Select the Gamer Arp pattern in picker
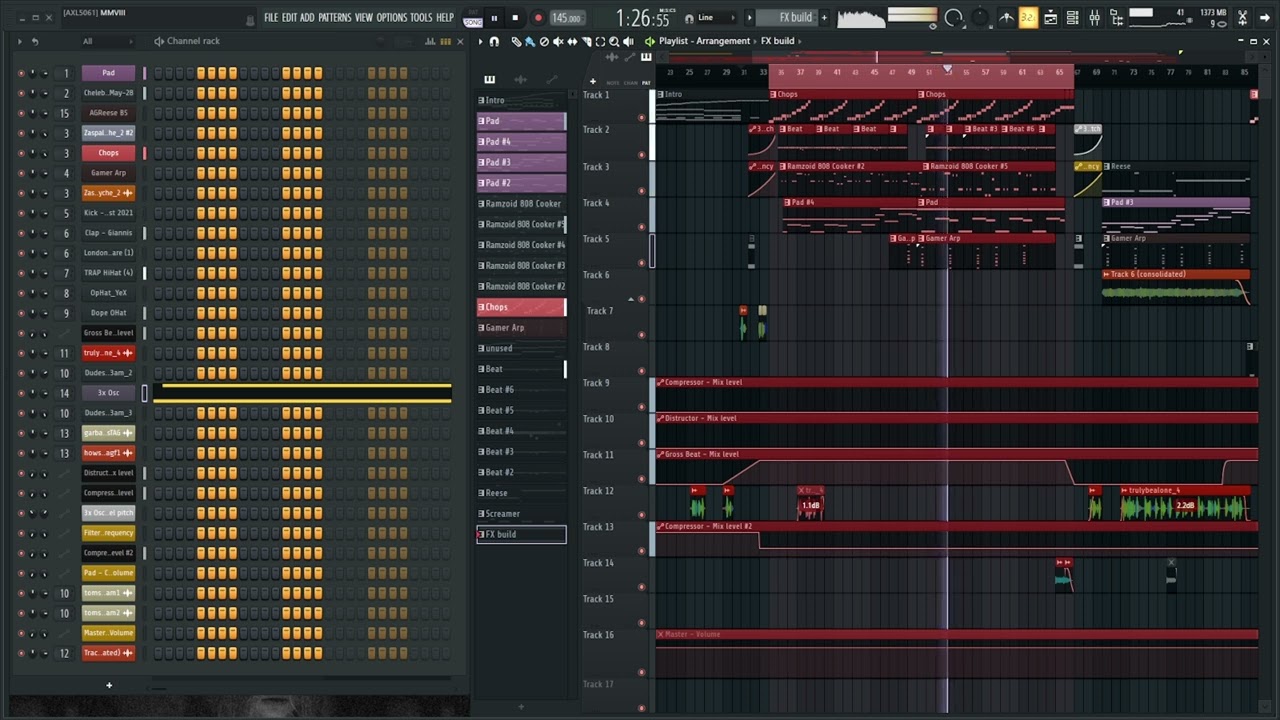Viewport: 1280px width, 720px height. [521, 328]
